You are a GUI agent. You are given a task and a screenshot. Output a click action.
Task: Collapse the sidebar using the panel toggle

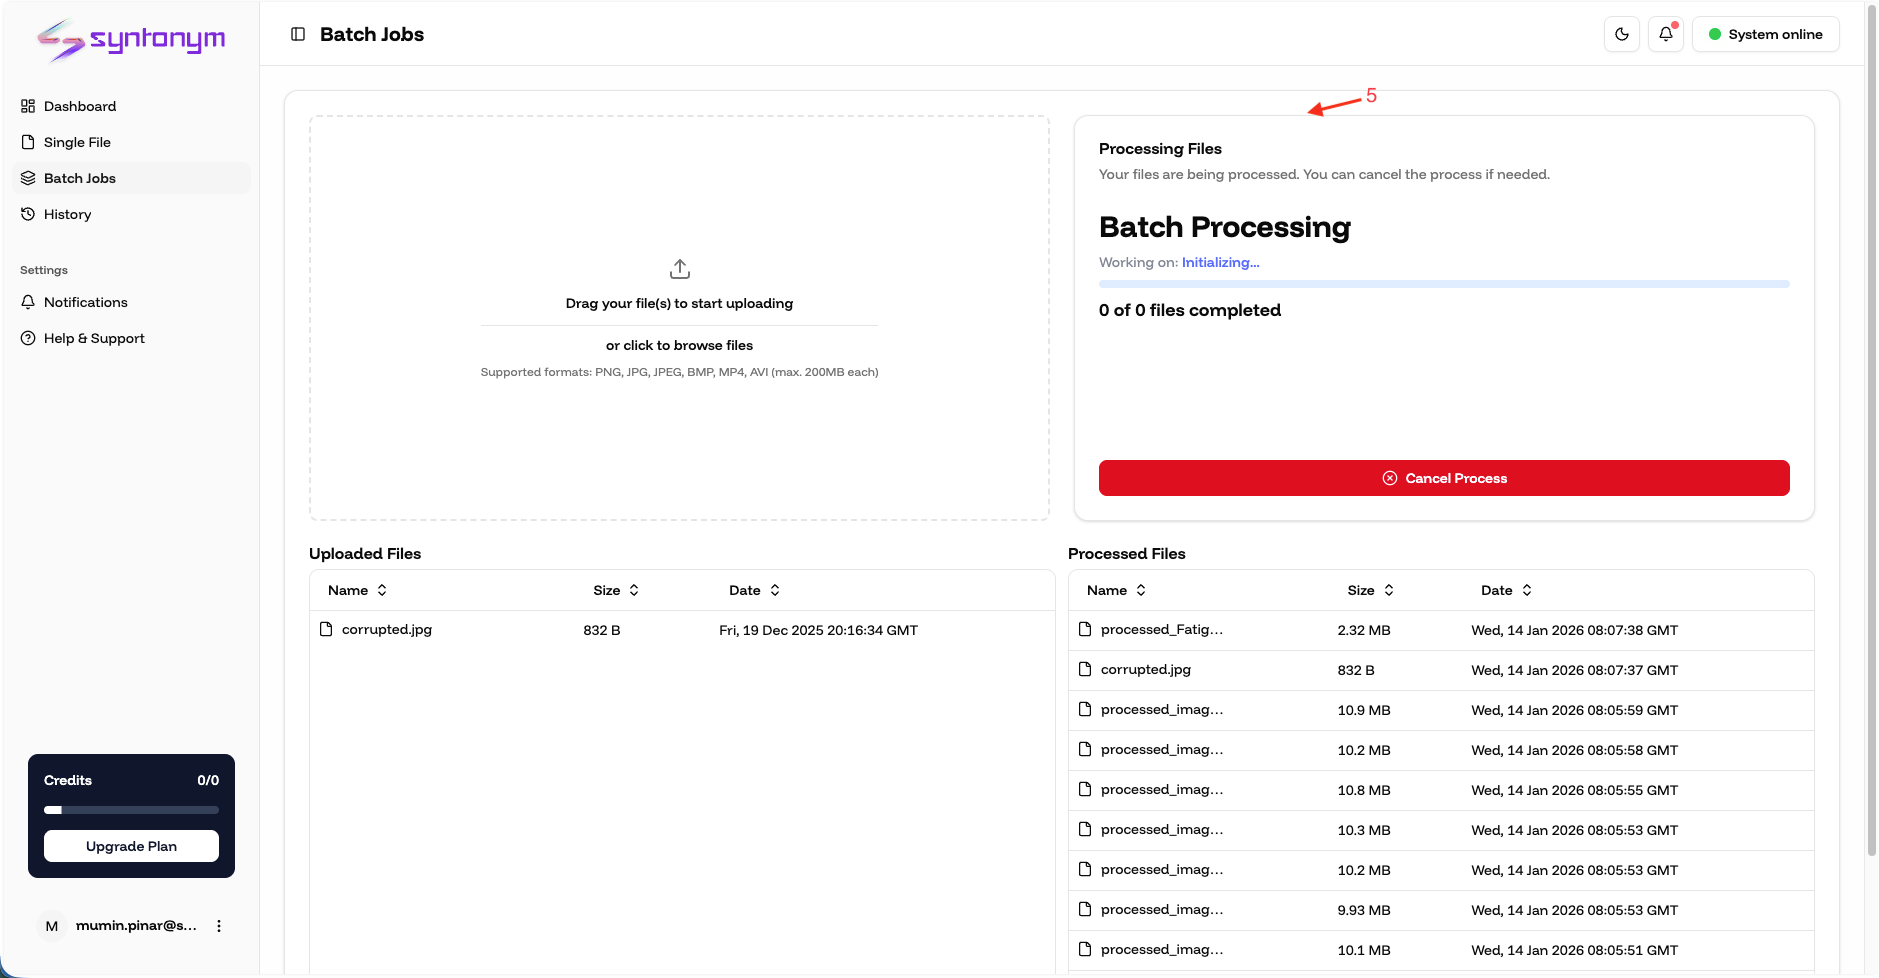point(297,33)
